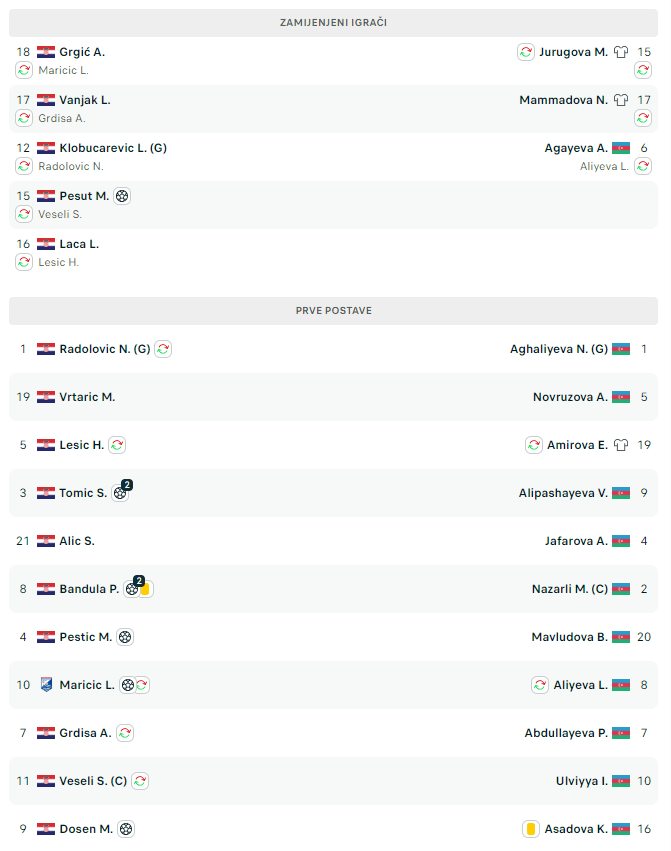Open Klobucarevic L. (G) substitute entry
Viewport: 671px width, 851px height.
tap(112, 148)
